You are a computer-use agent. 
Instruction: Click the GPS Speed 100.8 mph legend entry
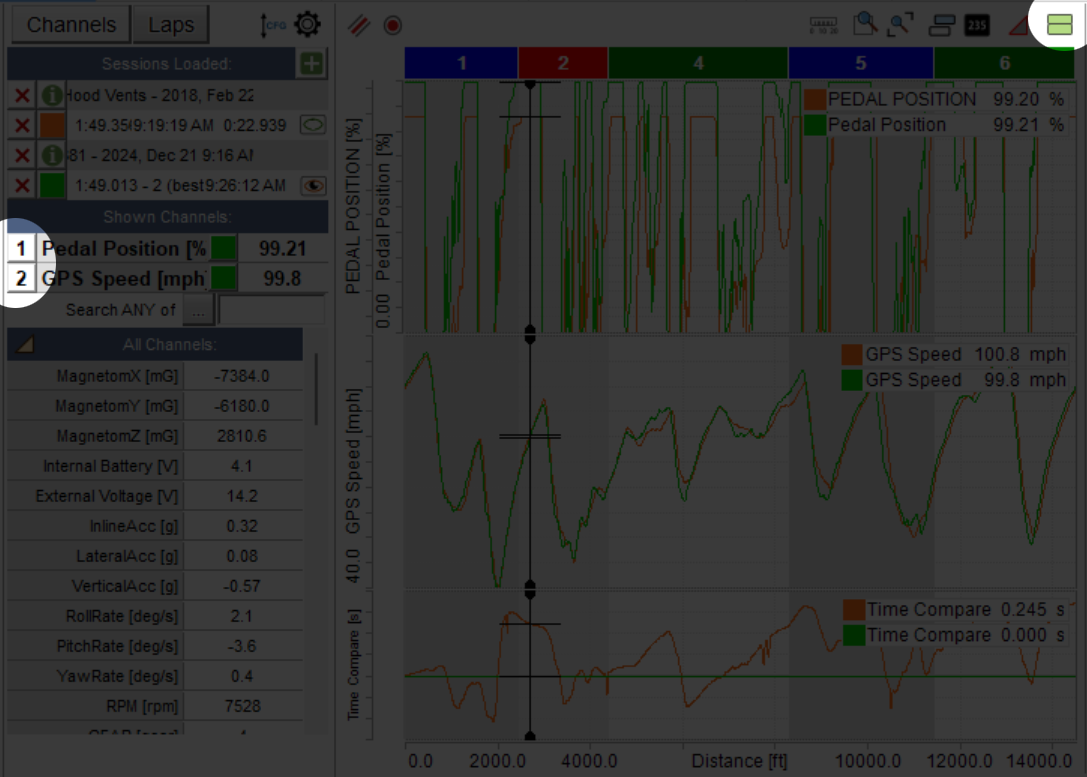(954, 354)
